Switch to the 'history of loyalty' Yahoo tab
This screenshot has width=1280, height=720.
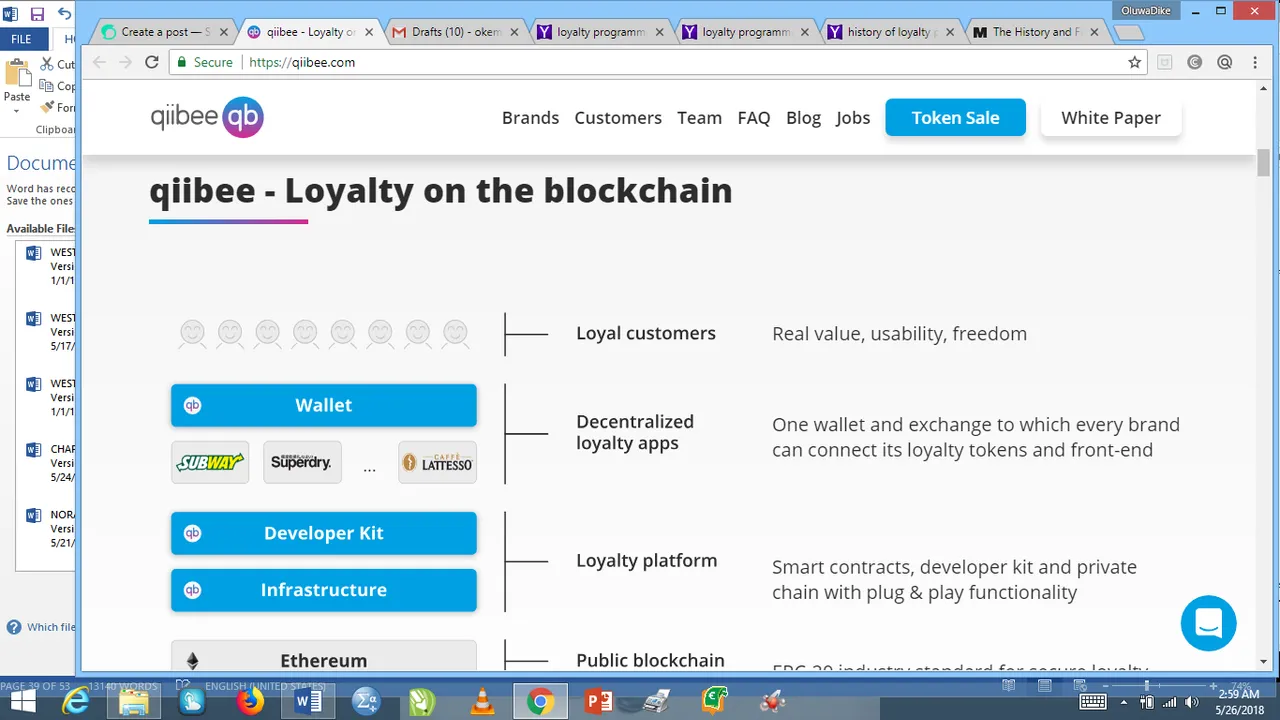tap(890, 32)
